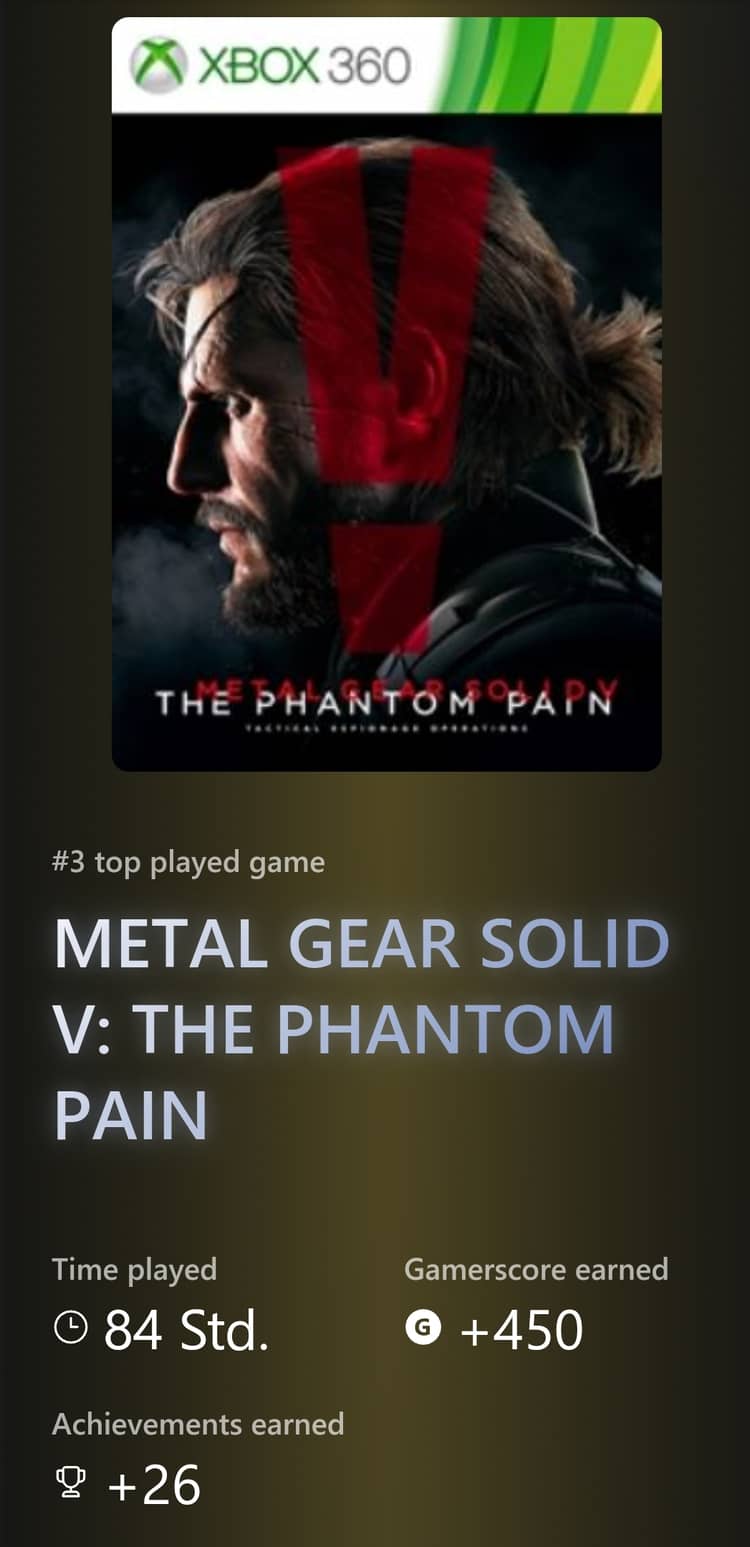This screenshot has height=1547, width=750.
Task: Click the clock icon beside 84 Std.
Action: pos(69,1329)
